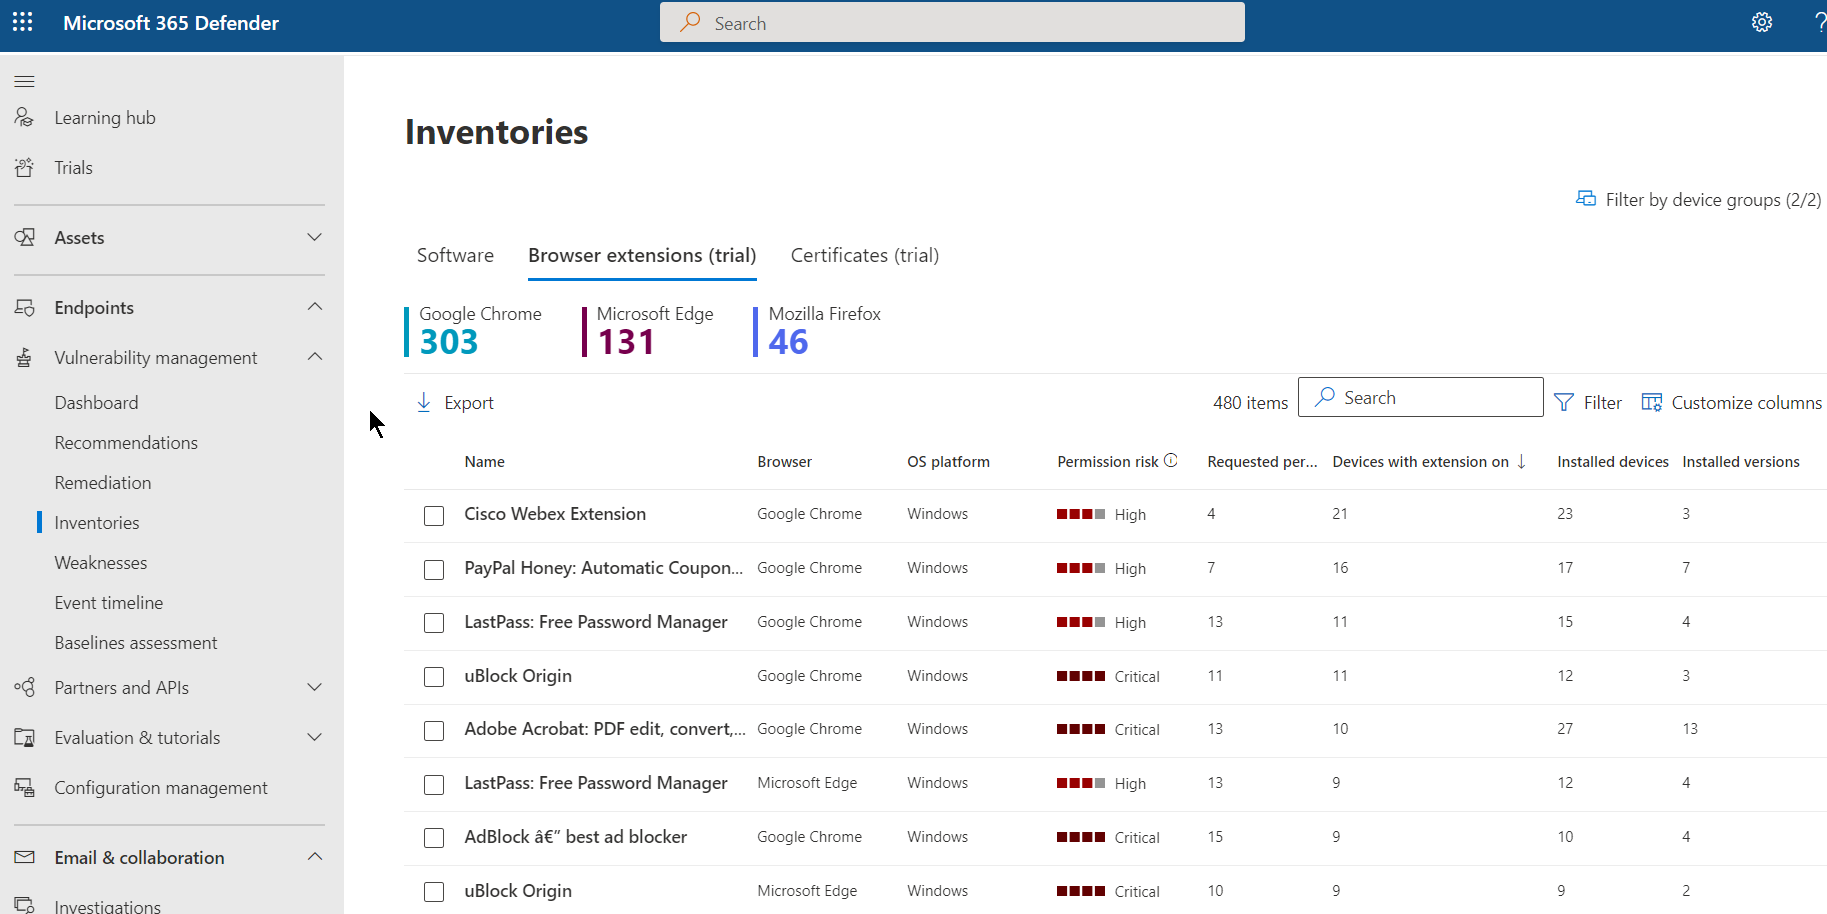Click the Permission risk info icon
Image resolution: width=1827 pixels, height=914 pixels.
click(x=1171, y=461)
